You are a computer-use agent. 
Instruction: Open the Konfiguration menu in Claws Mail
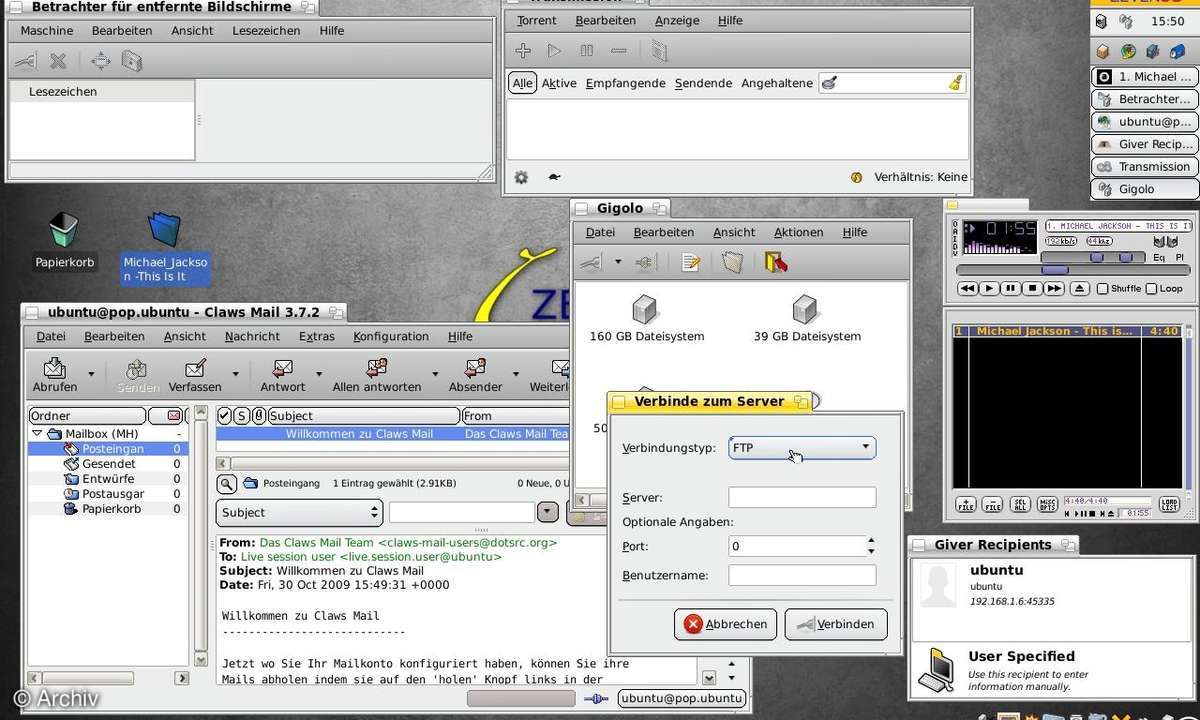pos(391,336)
